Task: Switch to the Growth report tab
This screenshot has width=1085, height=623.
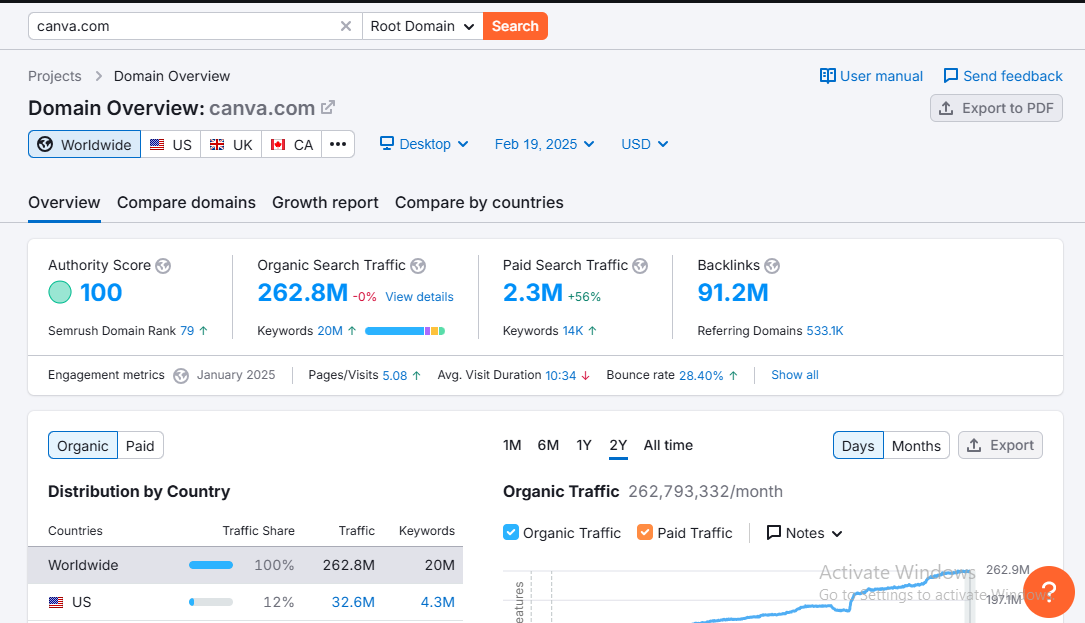Action: coord(325,202)
